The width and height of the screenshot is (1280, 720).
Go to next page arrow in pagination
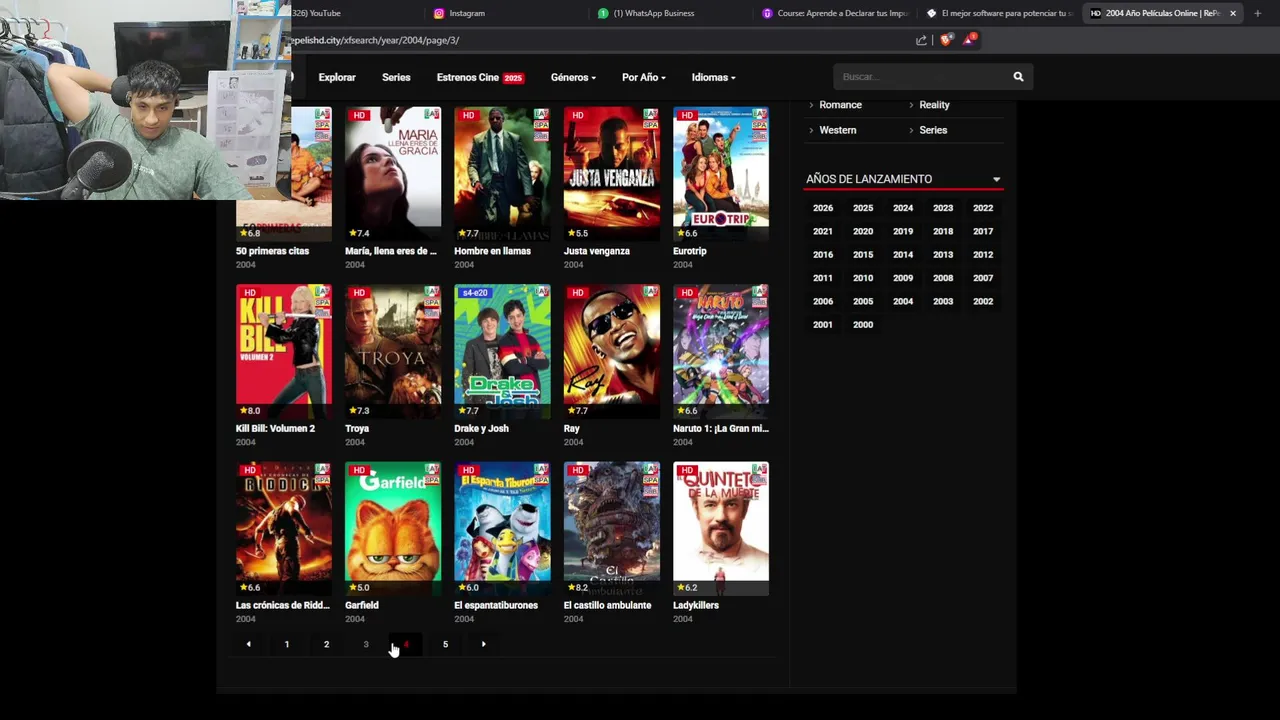484,644
